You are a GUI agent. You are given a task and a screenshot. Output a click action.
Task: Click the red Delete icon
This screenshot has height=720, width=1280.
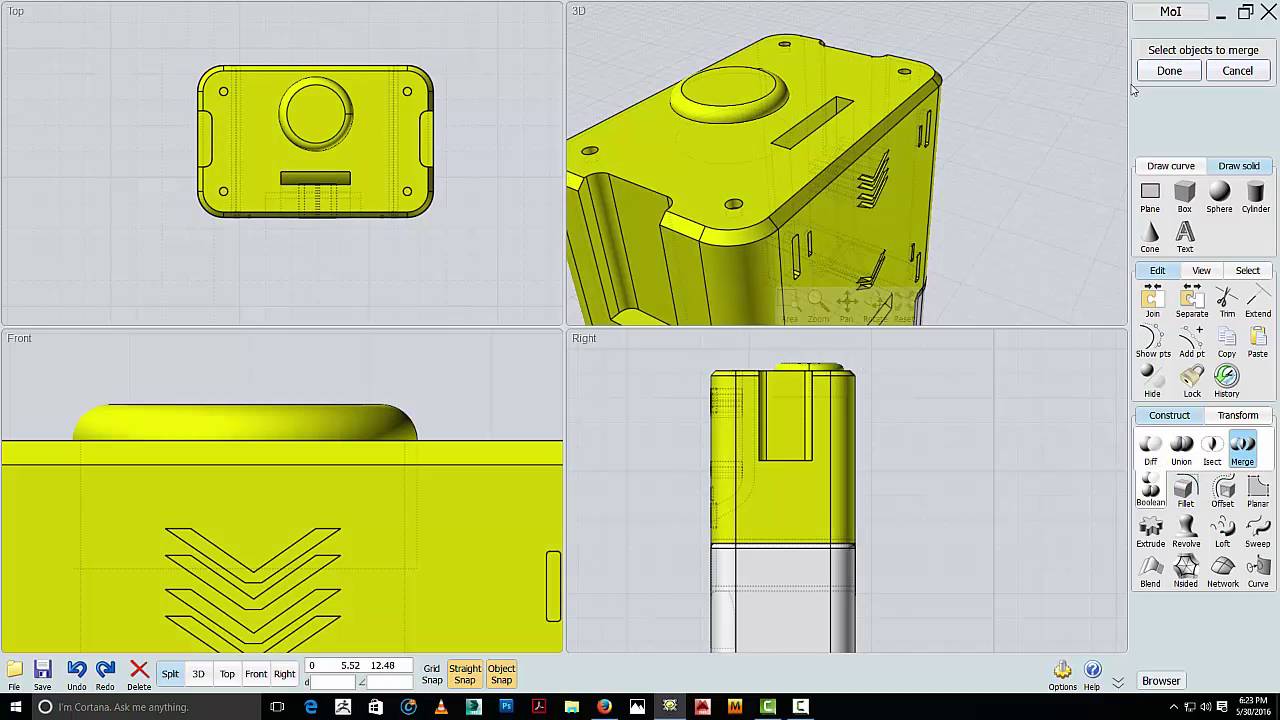point(139,675)
